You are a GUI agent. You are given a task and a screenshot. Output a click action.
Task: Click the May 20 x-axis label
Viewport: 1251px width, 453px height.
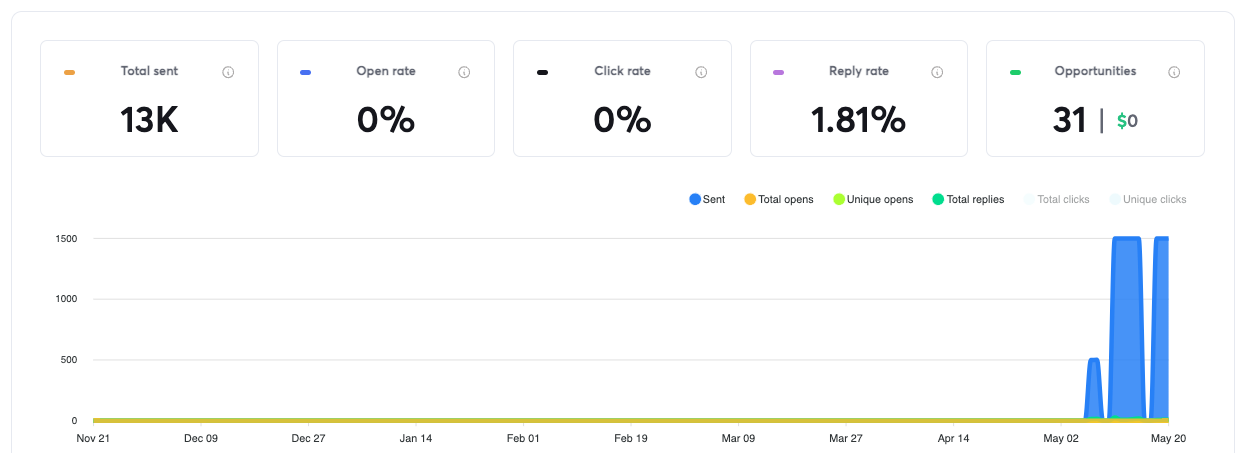point(1167,438)
